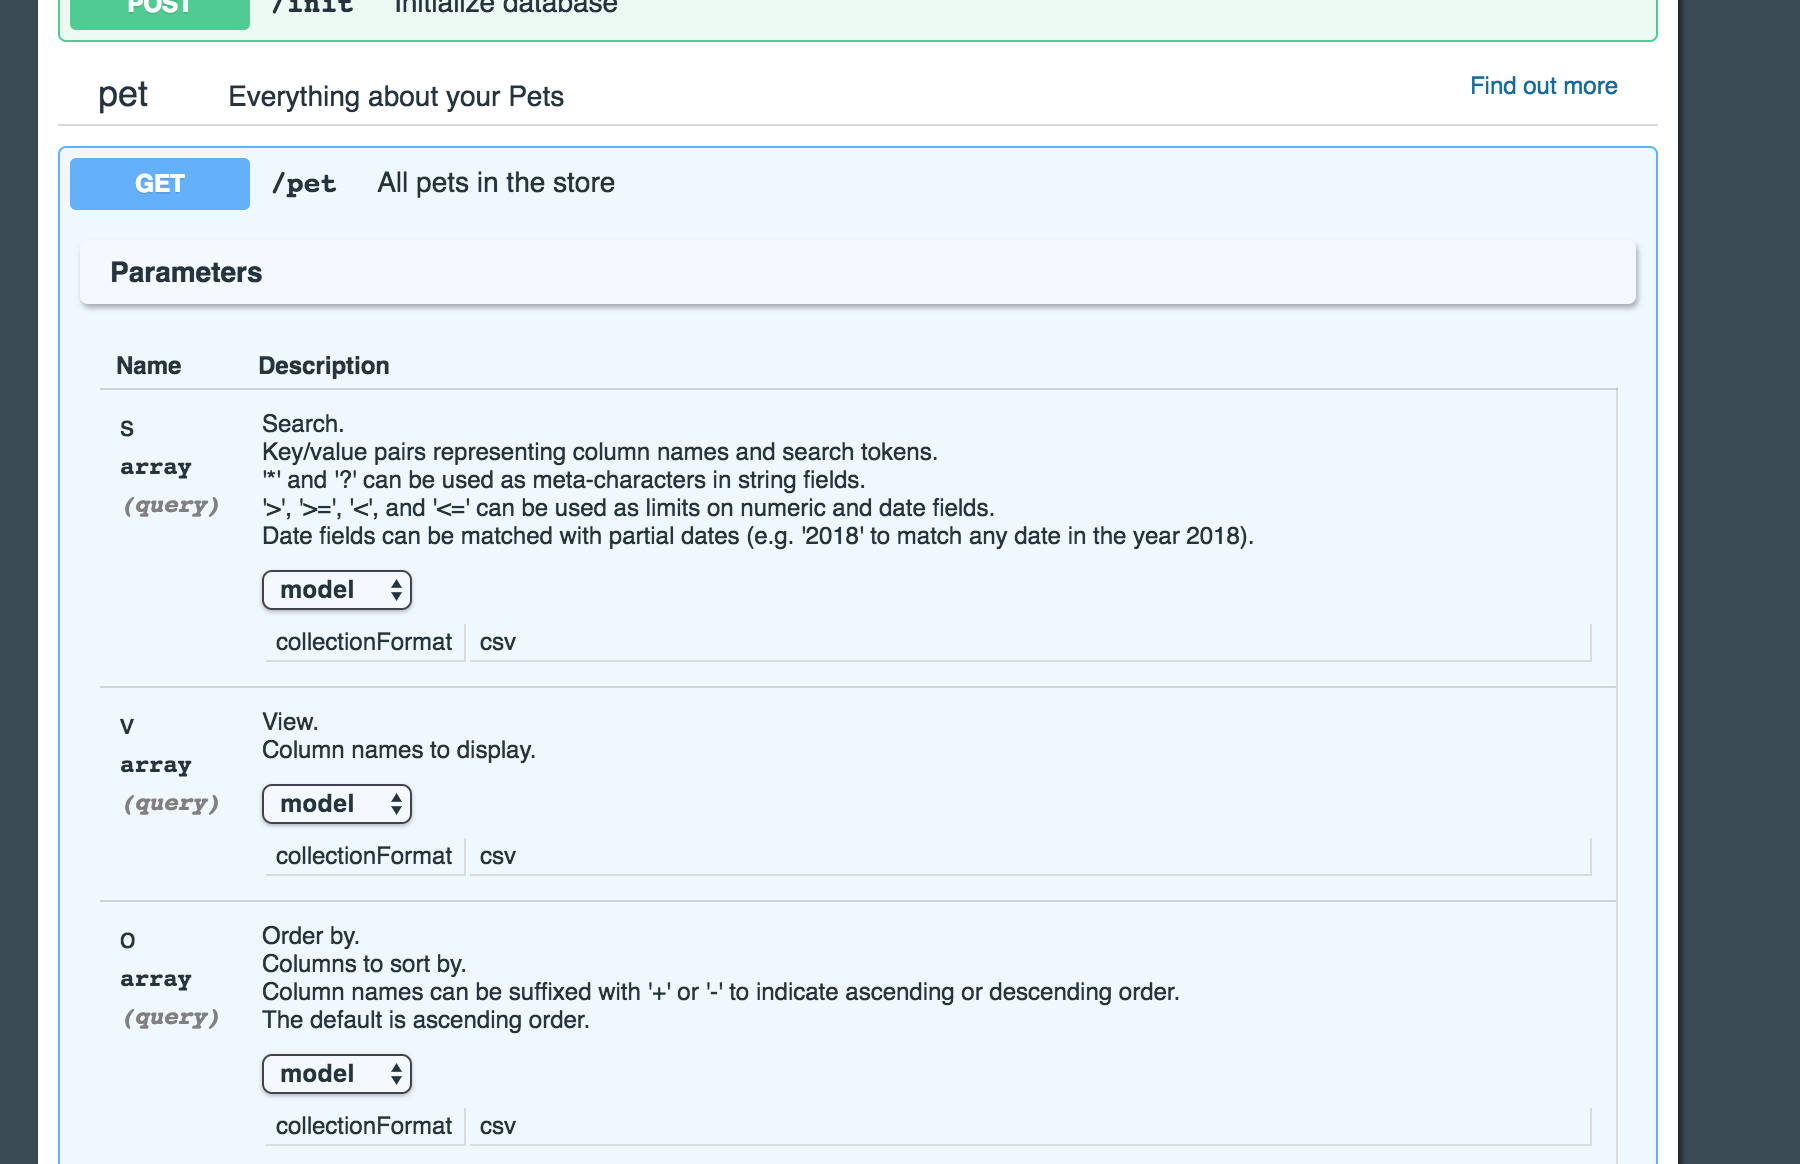The width and height of the screenshot is (1800, 1164).
Task: Click the Find out more link
Action: point(1543,86)
